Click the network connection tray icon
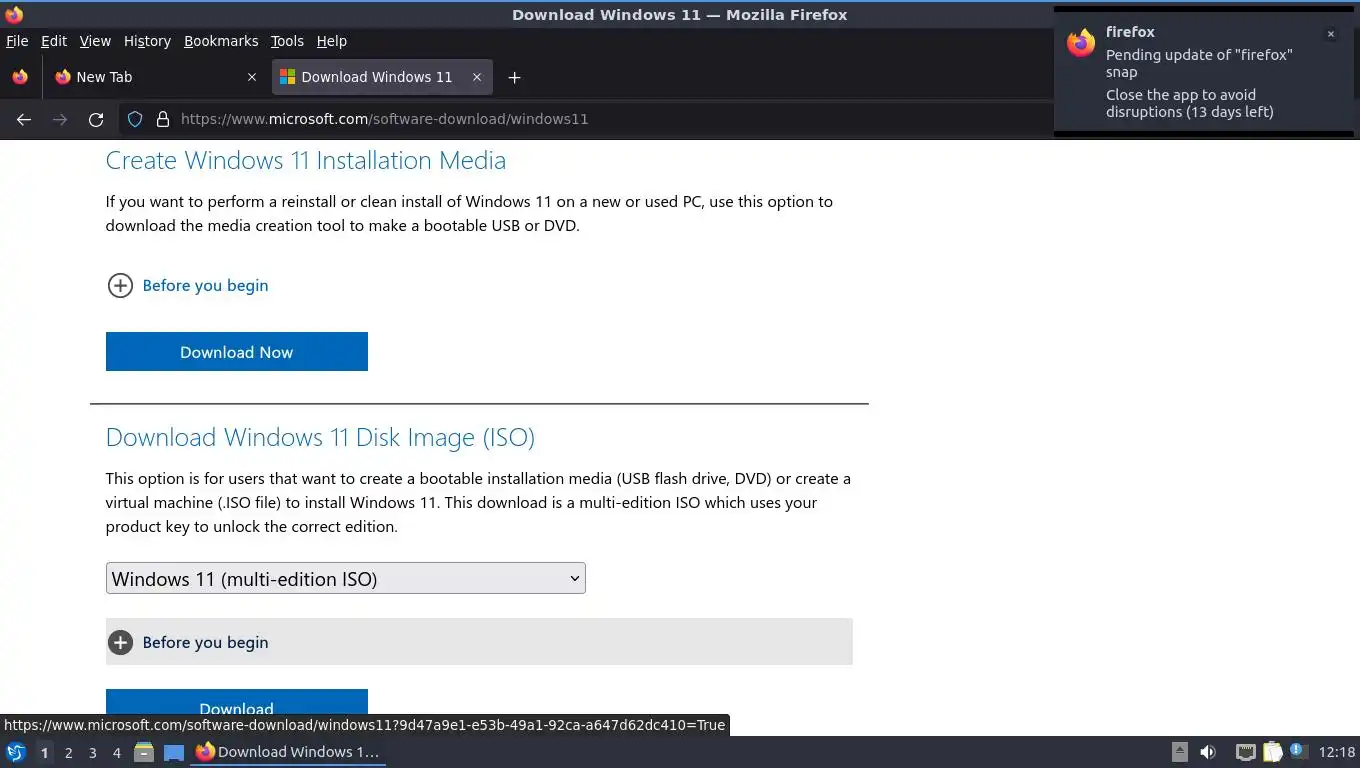Viewport: 1360px width, 768px height. point(1245,752)
